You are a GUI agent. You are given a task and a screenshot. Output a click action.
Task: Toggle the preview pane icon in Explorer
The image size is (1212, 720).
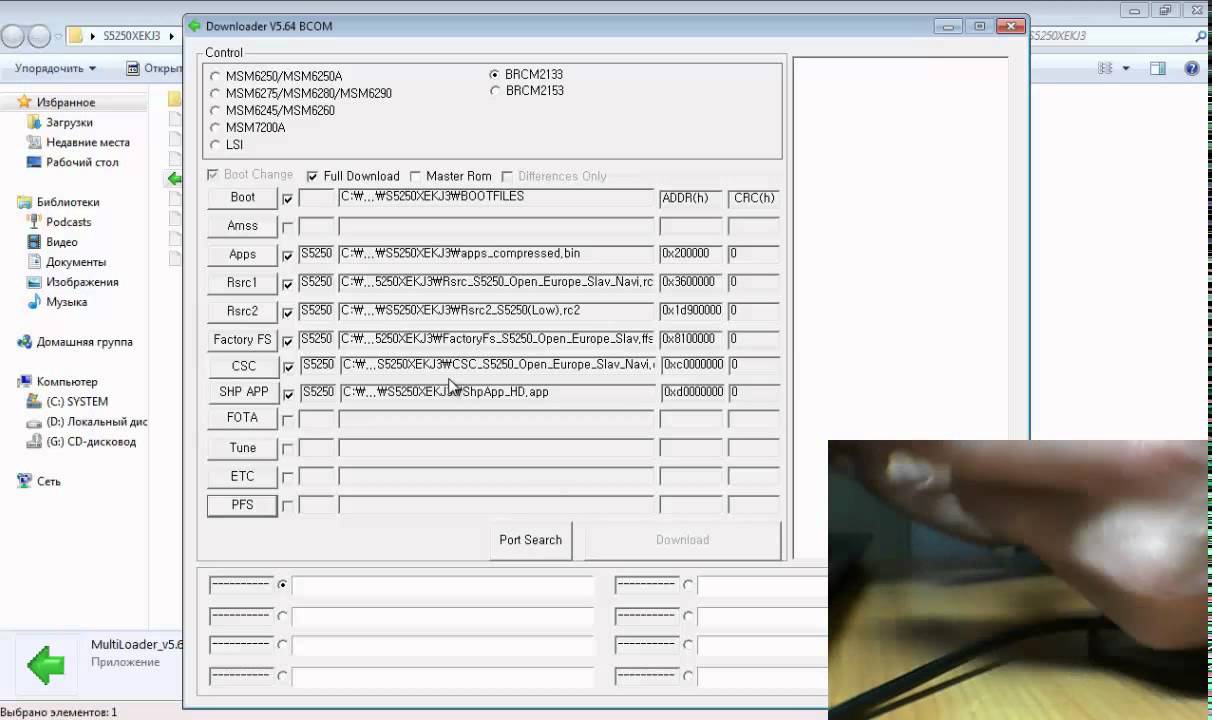pyautogui.click(x=1158, y=69)
